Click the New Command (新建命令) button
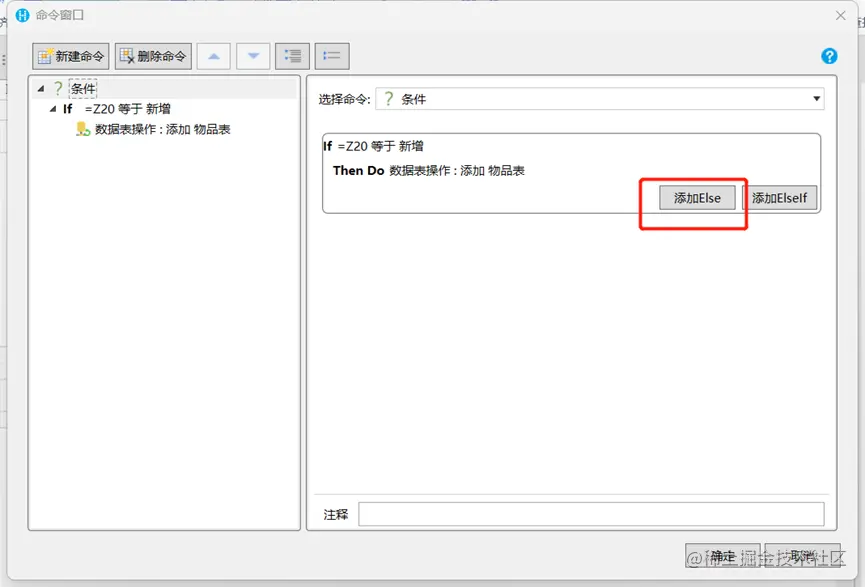The height and width of the screenshot is (587, 865). [71, 56]
